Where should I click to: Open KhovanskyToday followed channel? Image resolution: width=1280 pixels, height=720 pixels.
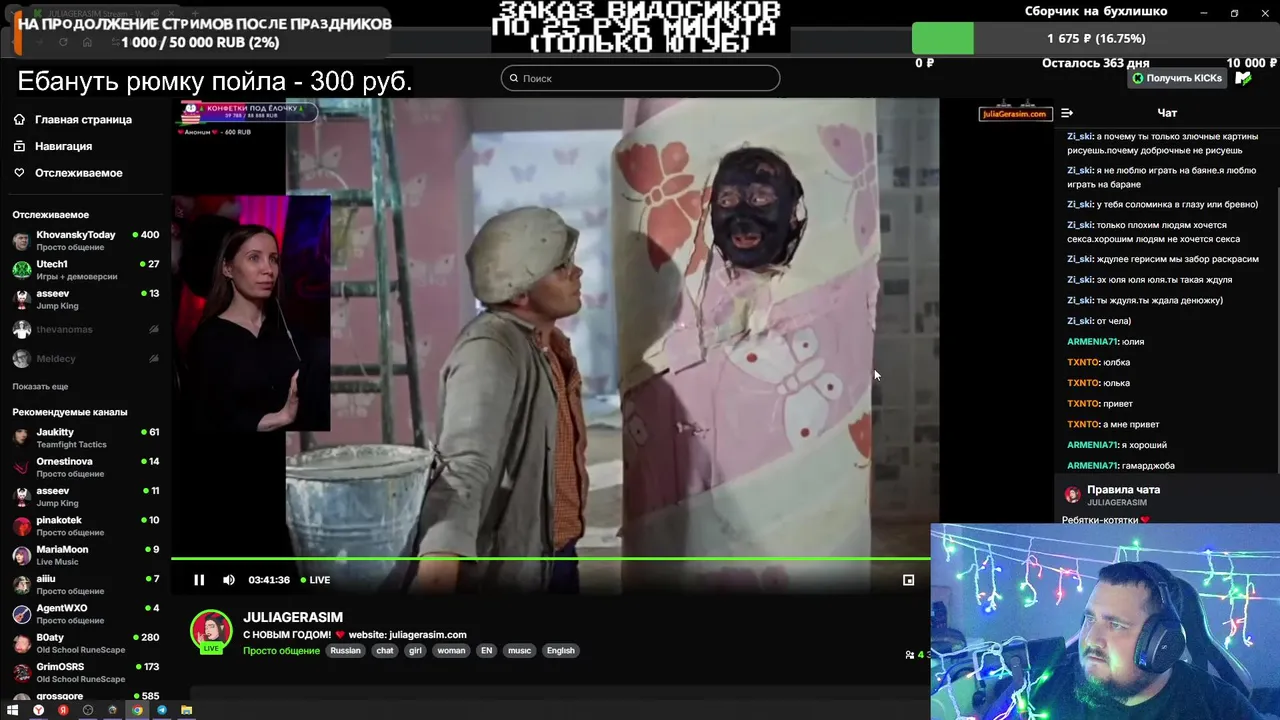[85, 240]
